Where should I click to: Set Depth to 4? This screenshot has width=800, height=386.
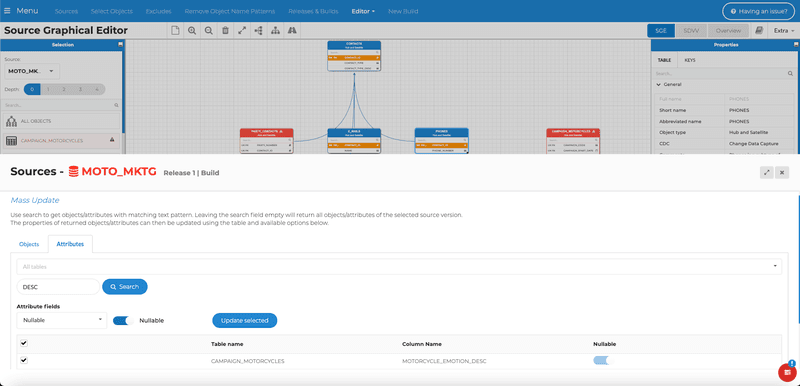(97, 89)
